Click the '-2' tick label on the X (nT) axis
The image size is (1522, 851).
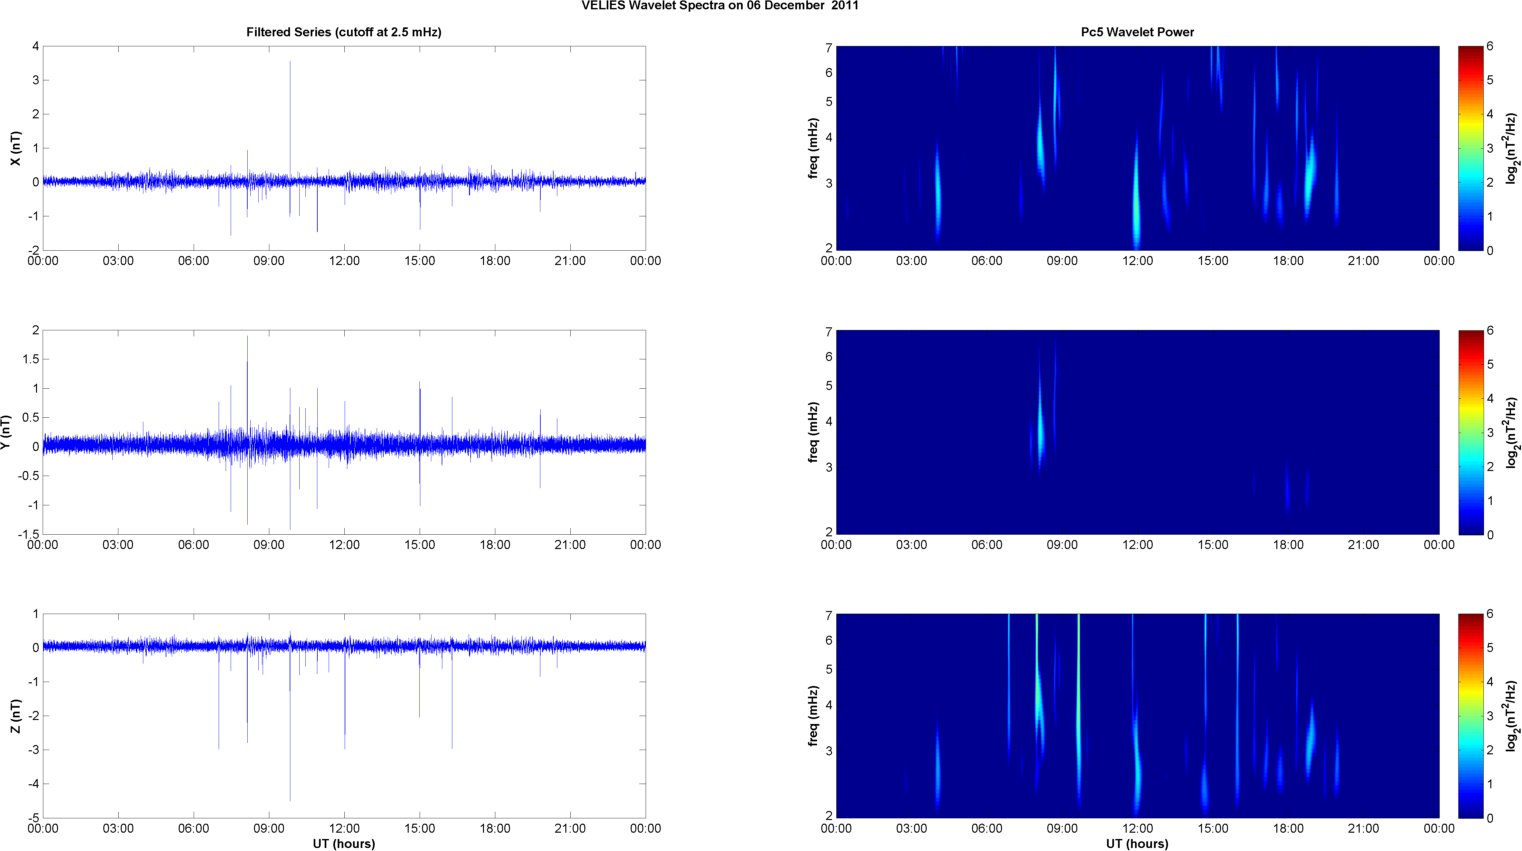tap(32, 250)
